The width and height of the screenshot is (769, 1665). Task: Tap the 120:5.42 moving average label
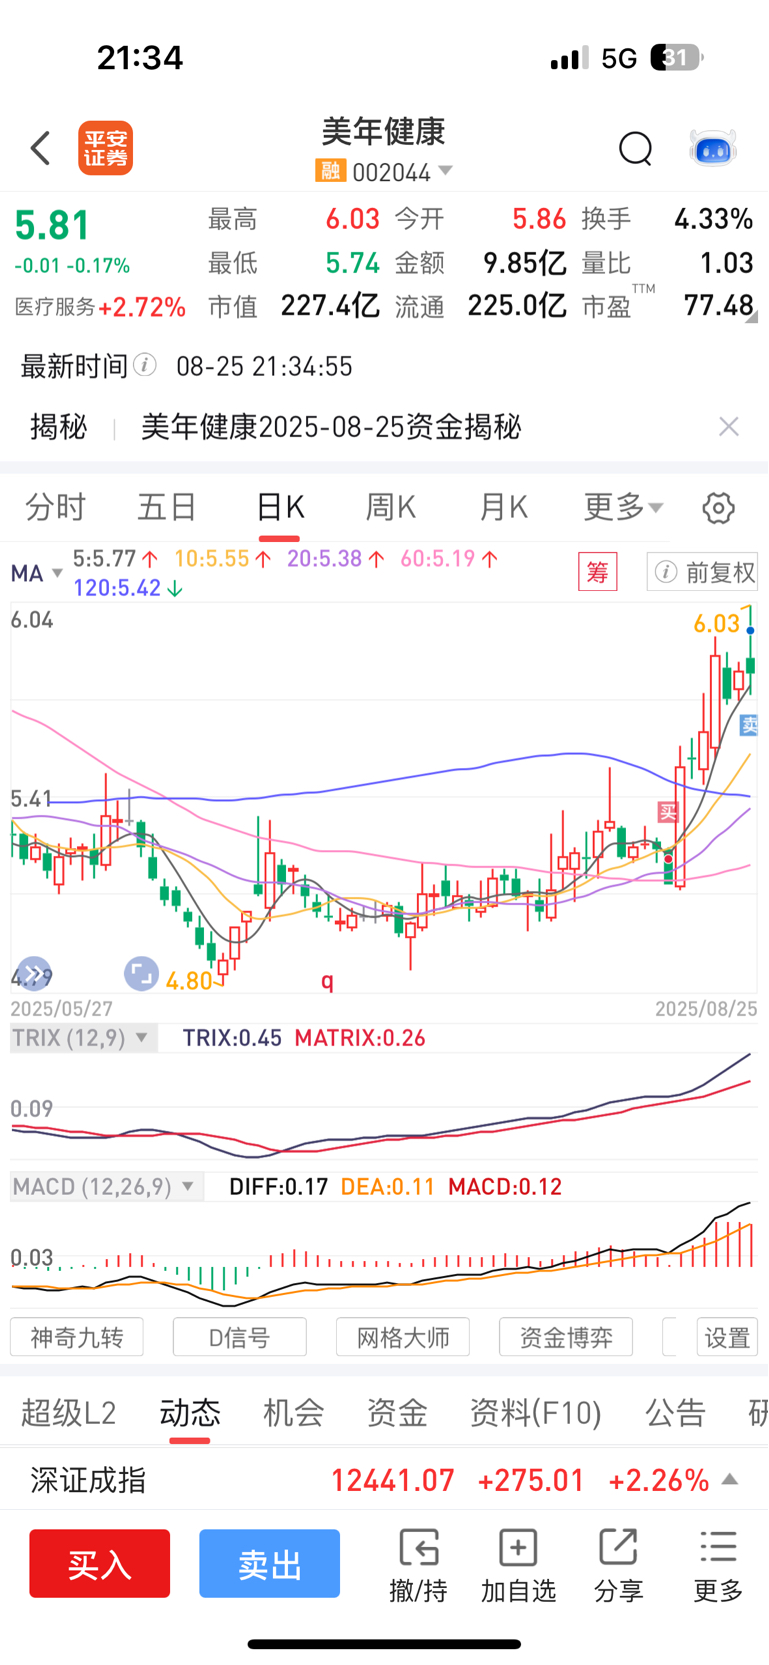pyautogui.click(x=128, y=587)
